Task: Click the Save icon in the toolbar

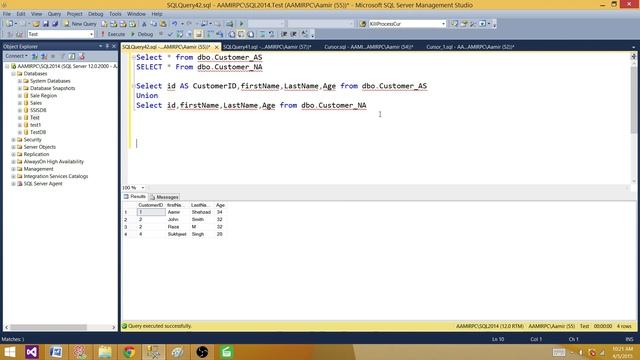Action: 46,24
